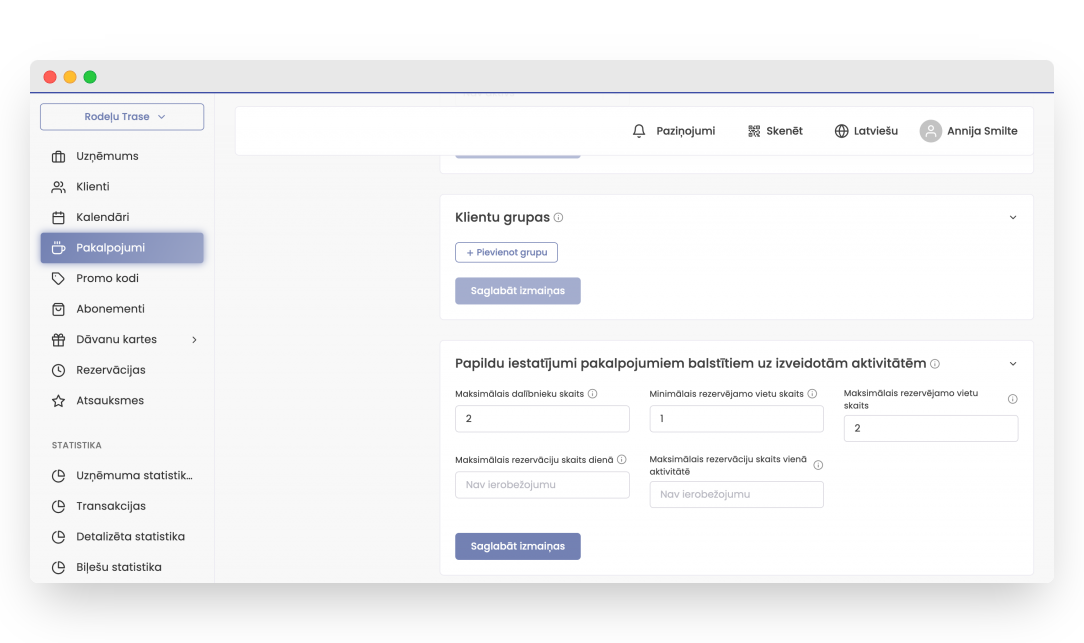Click the Maksimālais dalībnieku skaits input field
Screen dimensions: 1084x643
(x=542, y=419)
